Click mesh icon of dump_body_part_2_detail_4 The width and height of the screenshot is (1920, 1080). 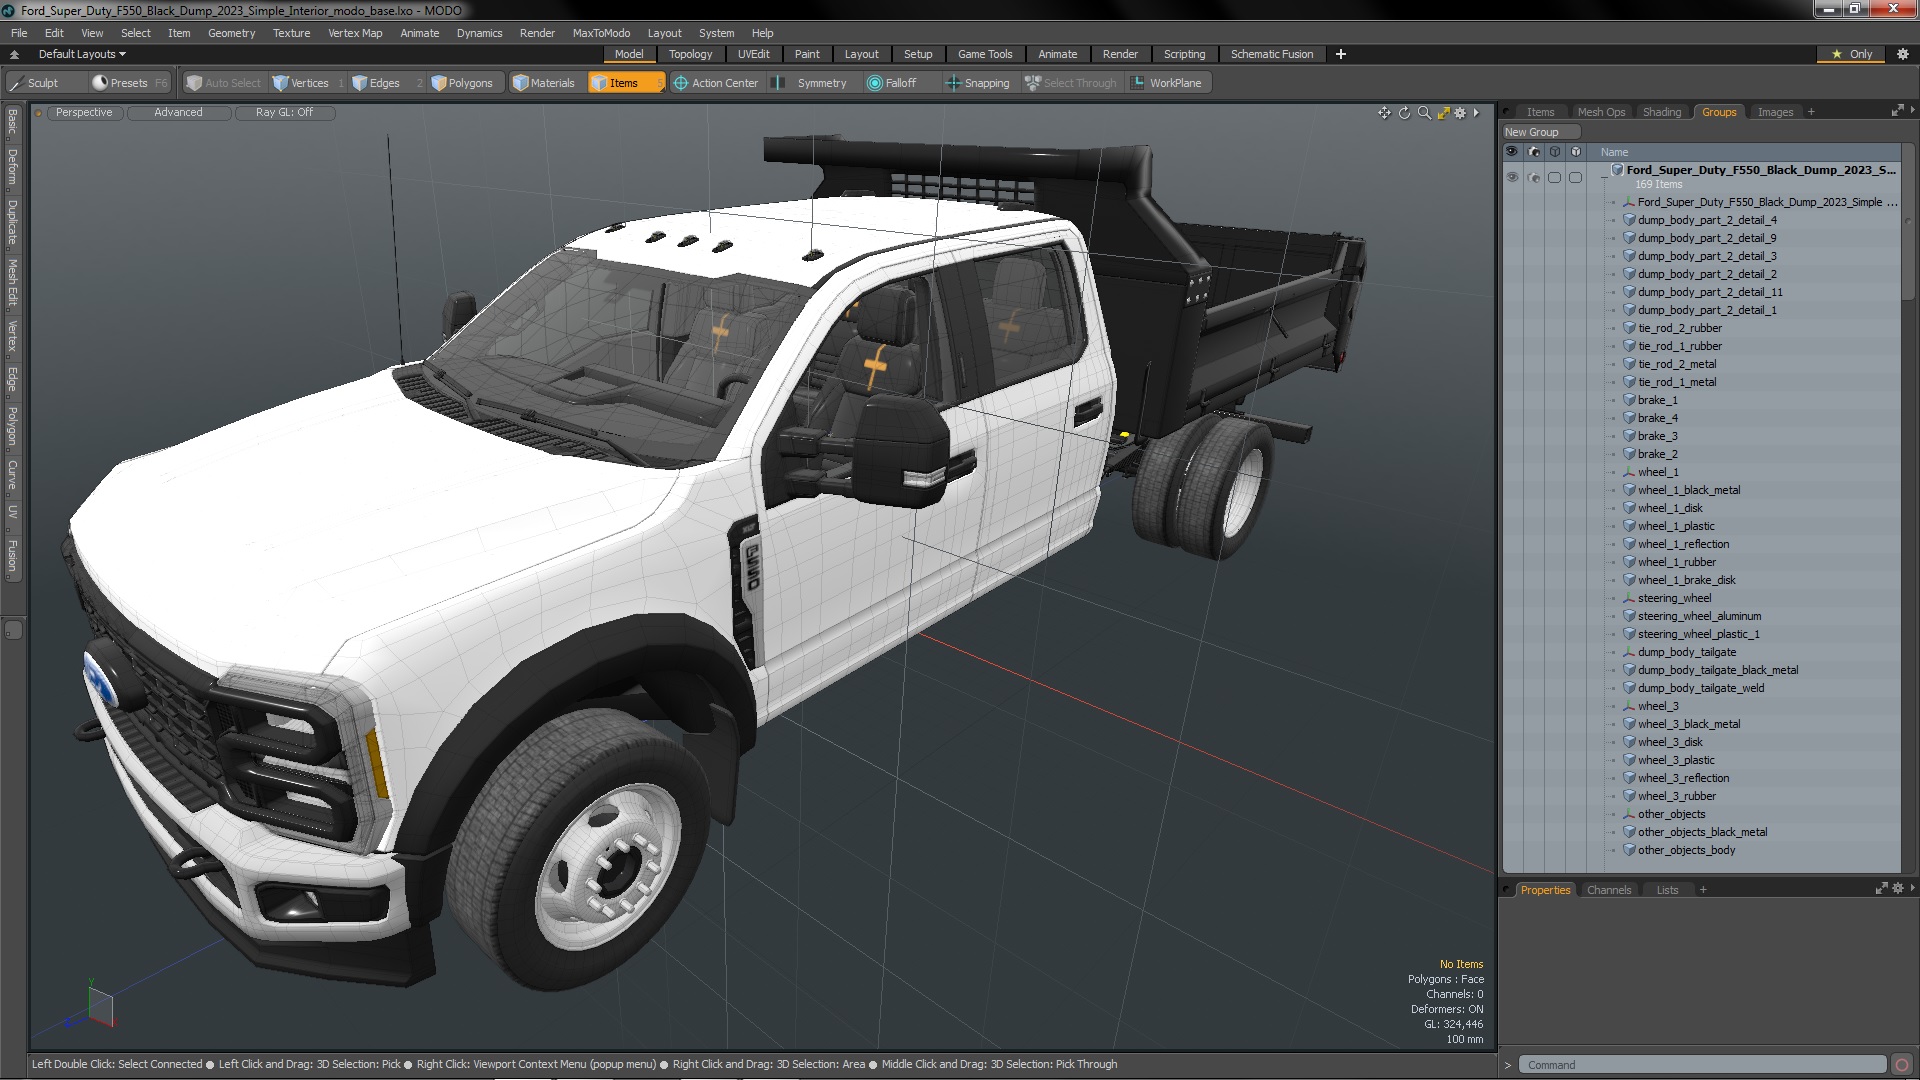[1629, 220]
